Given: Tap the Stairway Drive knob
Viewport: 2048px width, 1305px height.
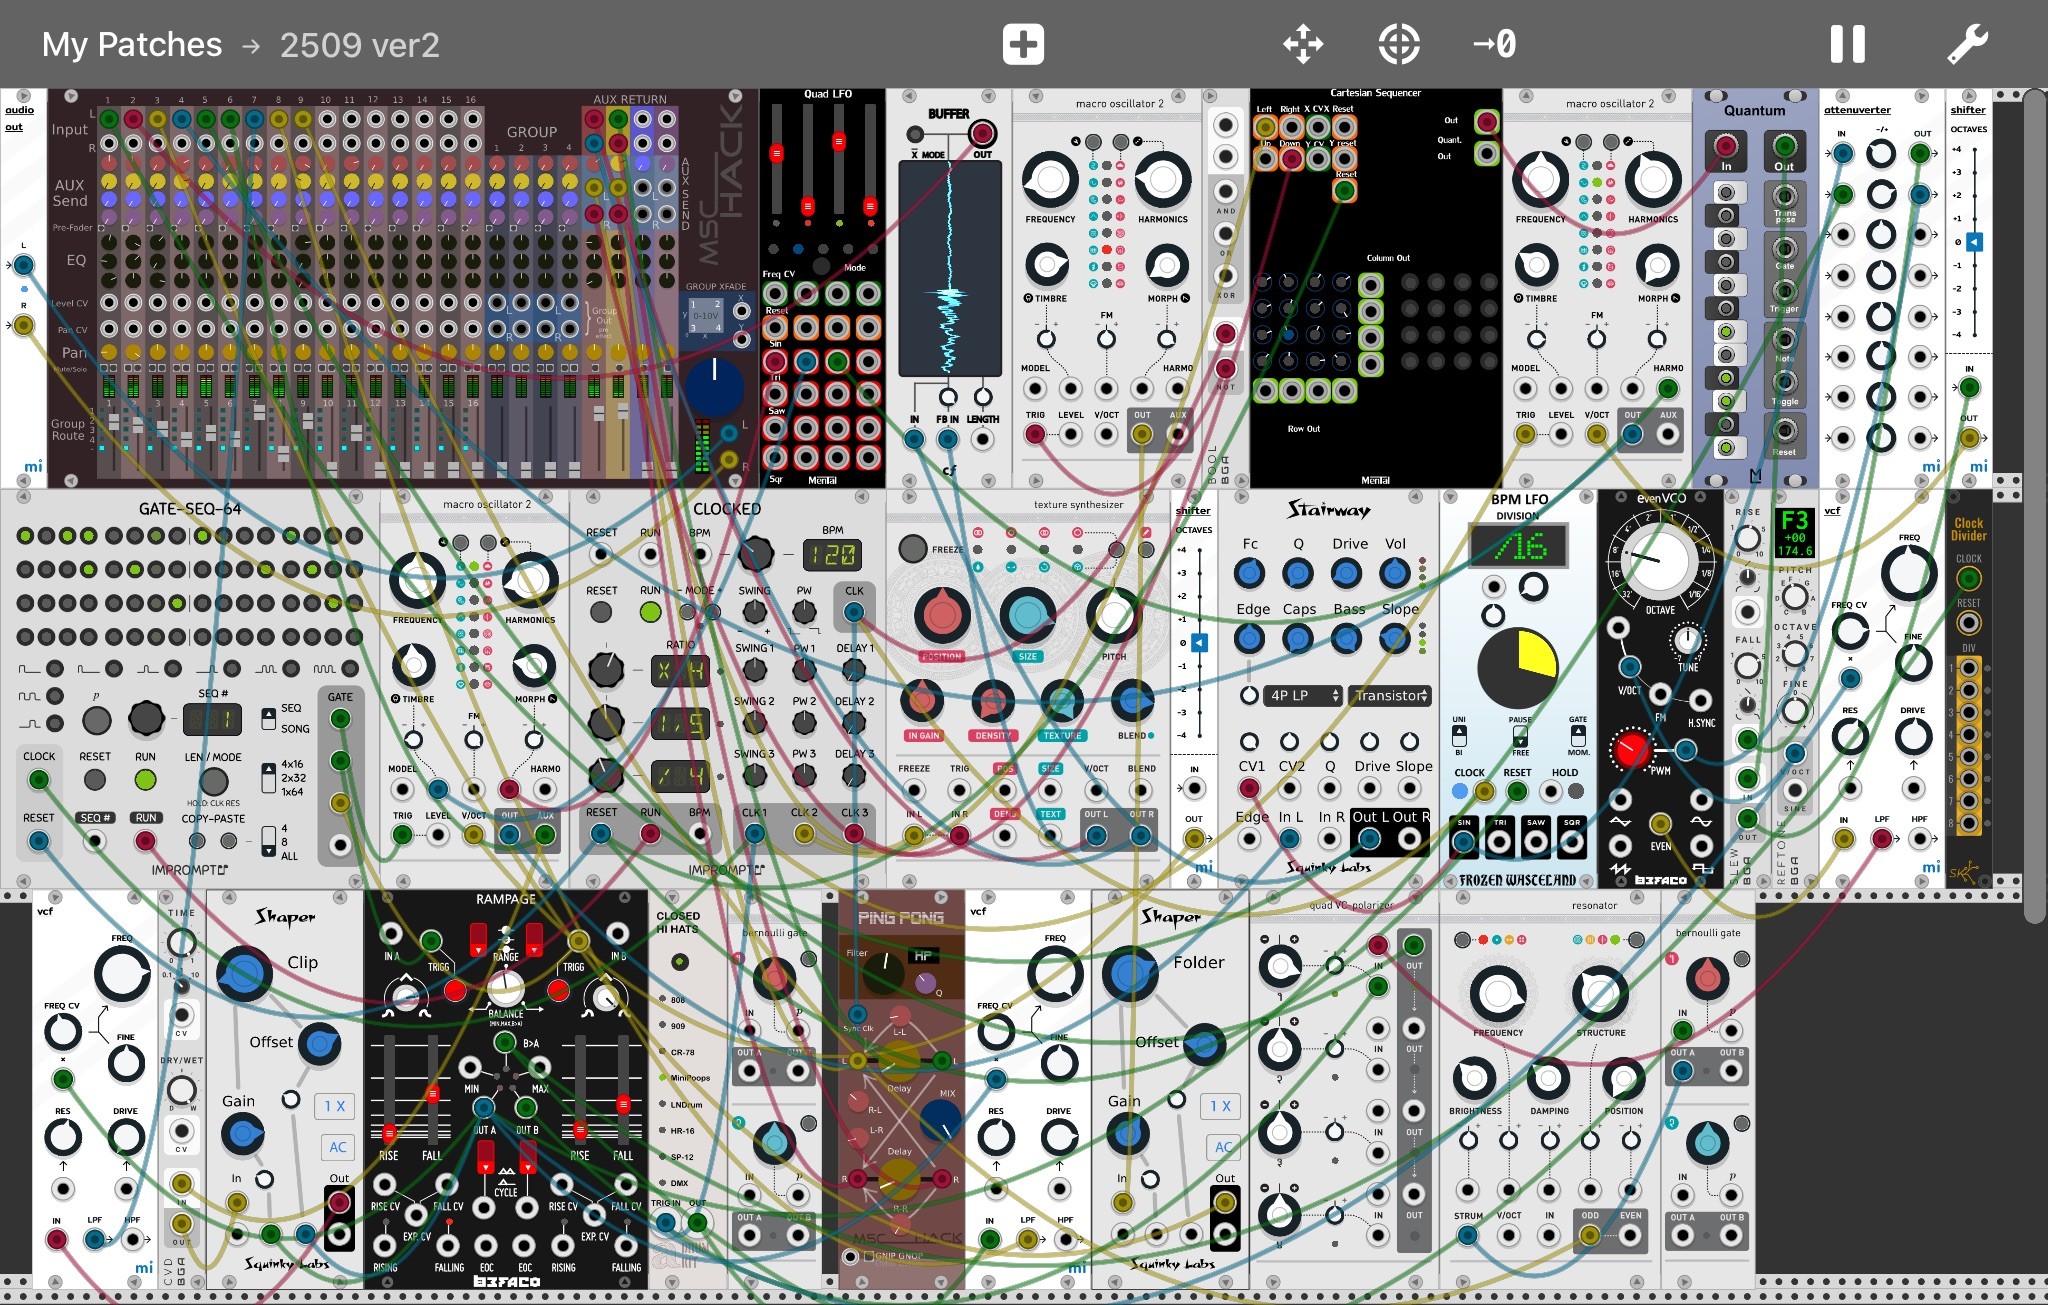Looking at the screenshot, I should pos(1346,574).
